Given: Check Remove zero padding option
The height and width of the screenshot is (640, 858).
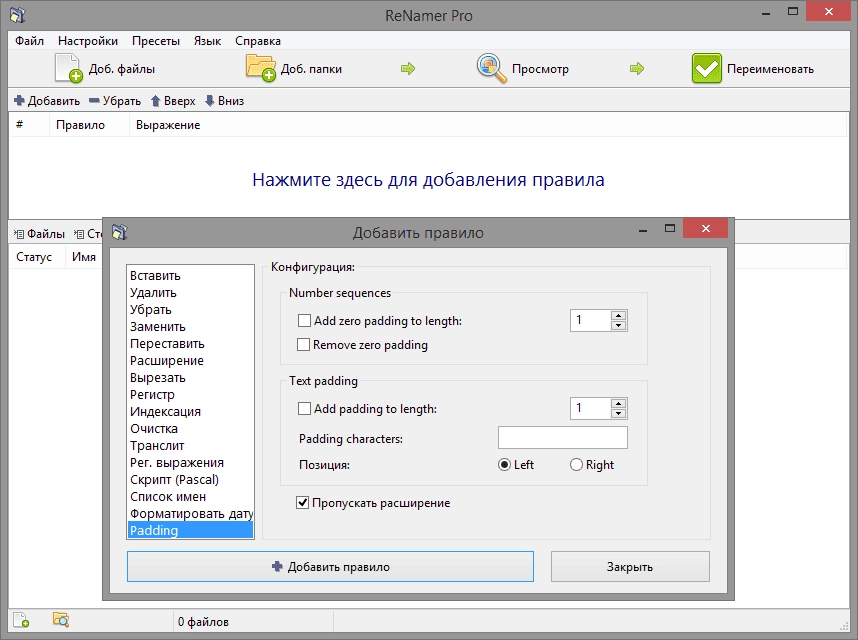Looking at the screenshot, I should (x=303, y=345).
